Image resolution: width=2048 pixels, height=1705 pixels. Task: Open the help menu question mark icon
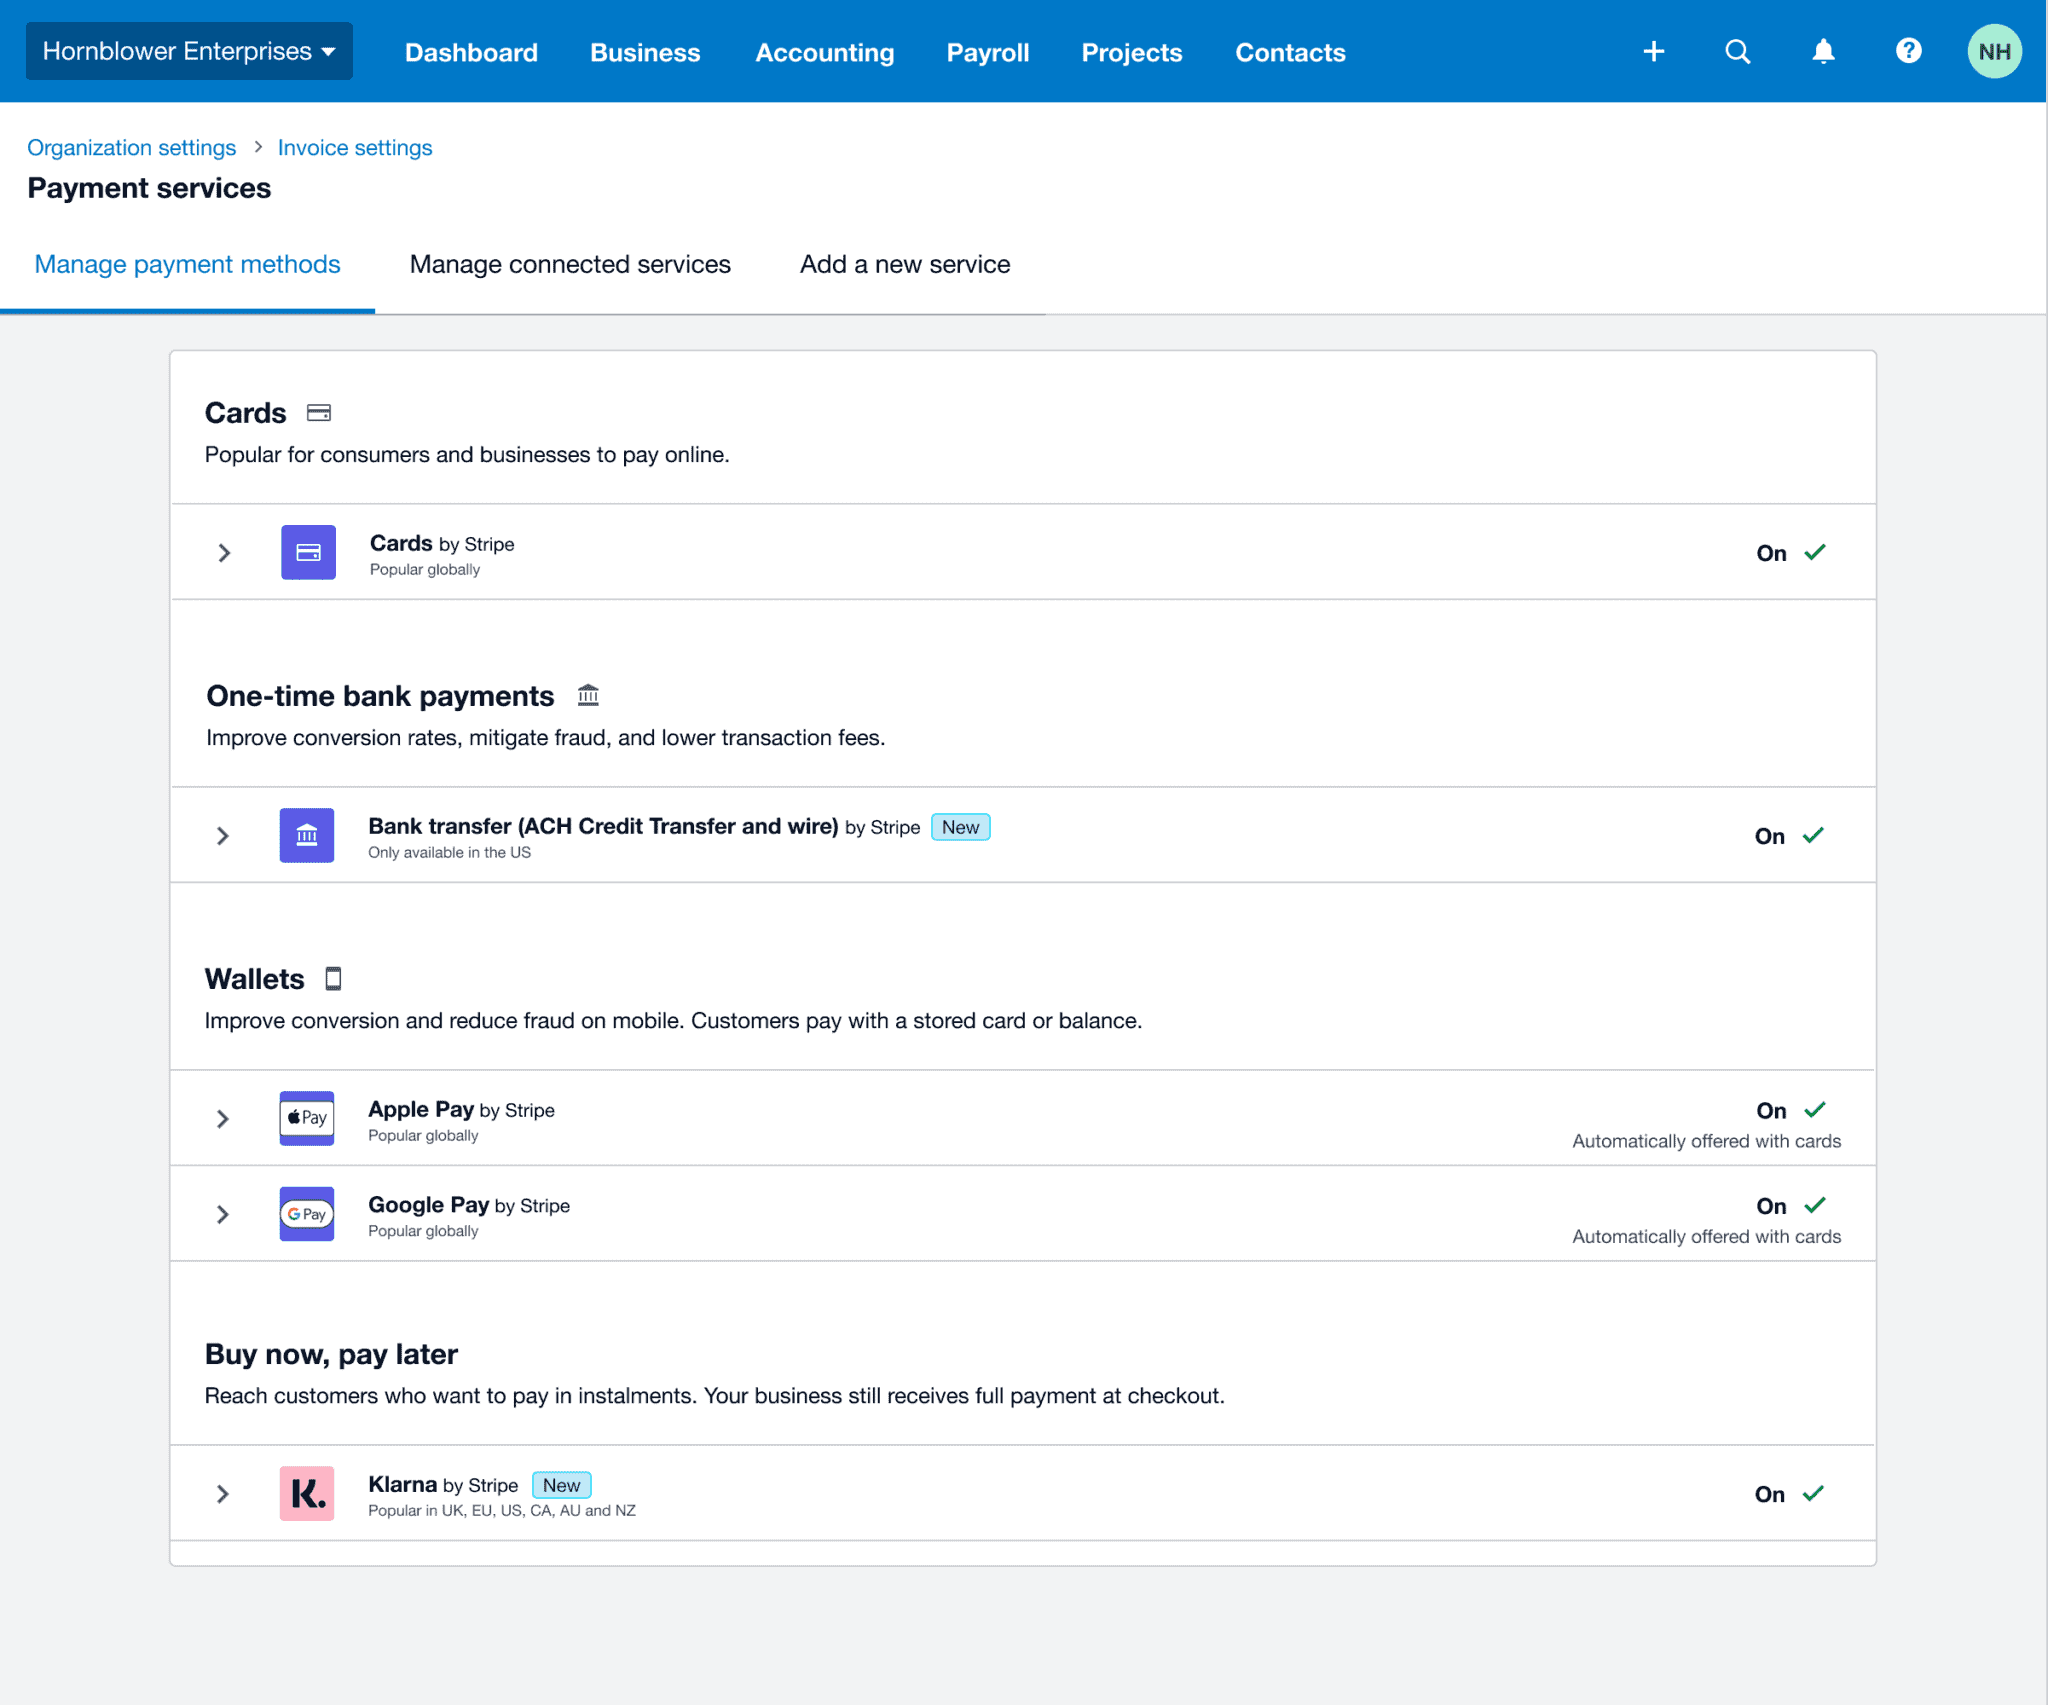tap(1907, 51)
